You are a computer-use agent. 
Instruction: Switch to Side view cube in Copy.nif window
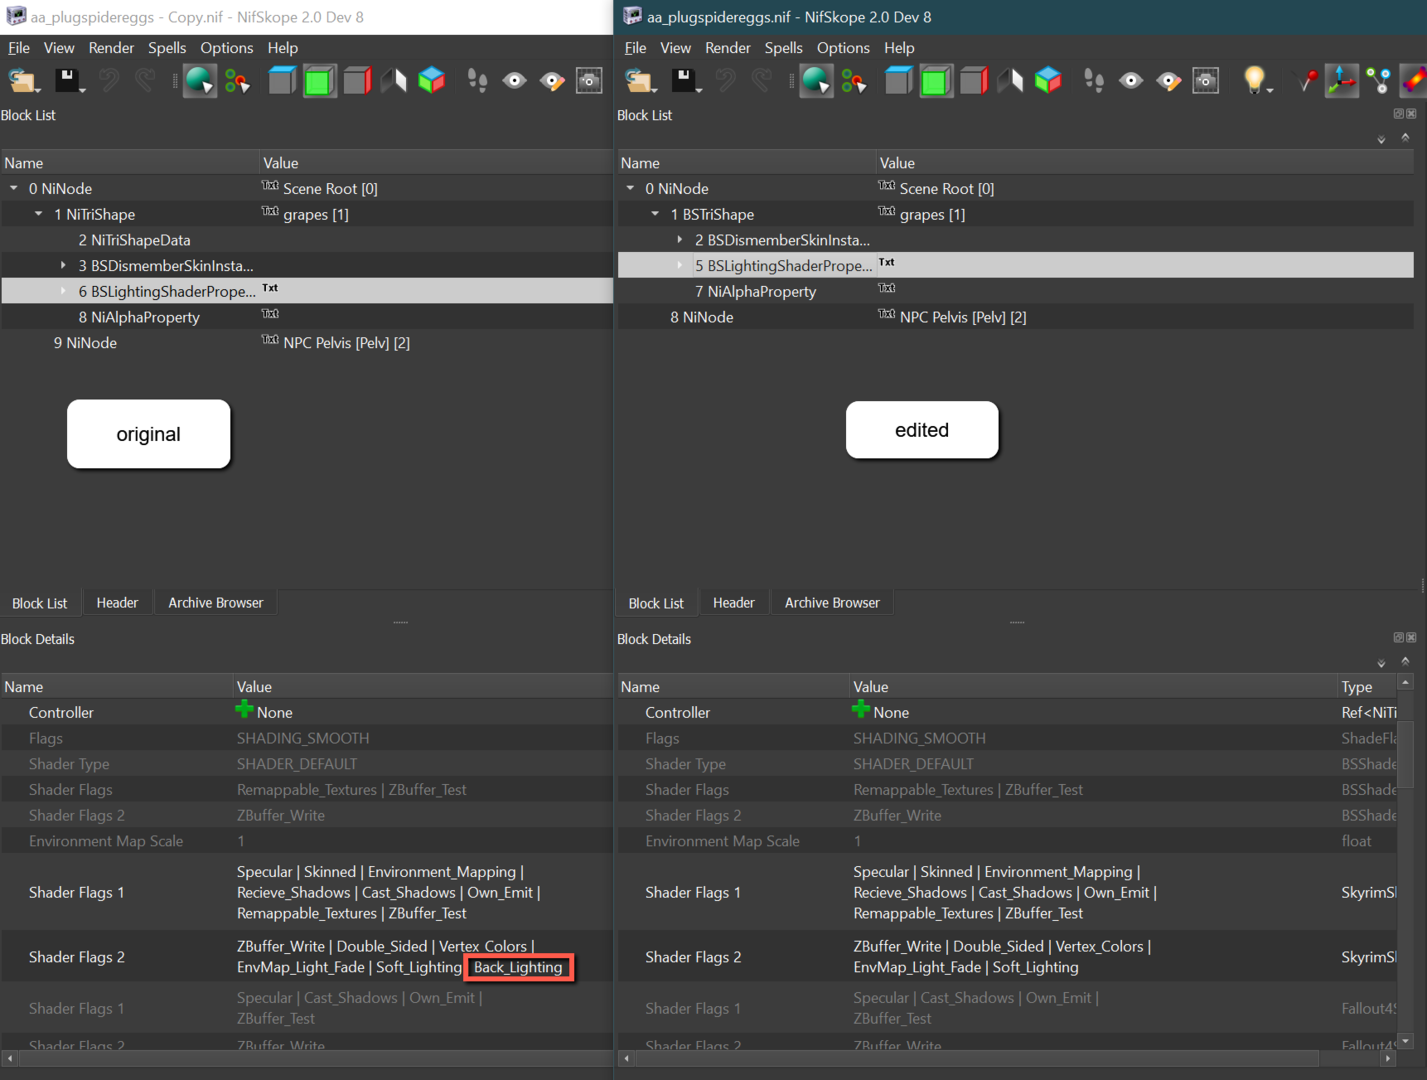(x=357, y=80)
